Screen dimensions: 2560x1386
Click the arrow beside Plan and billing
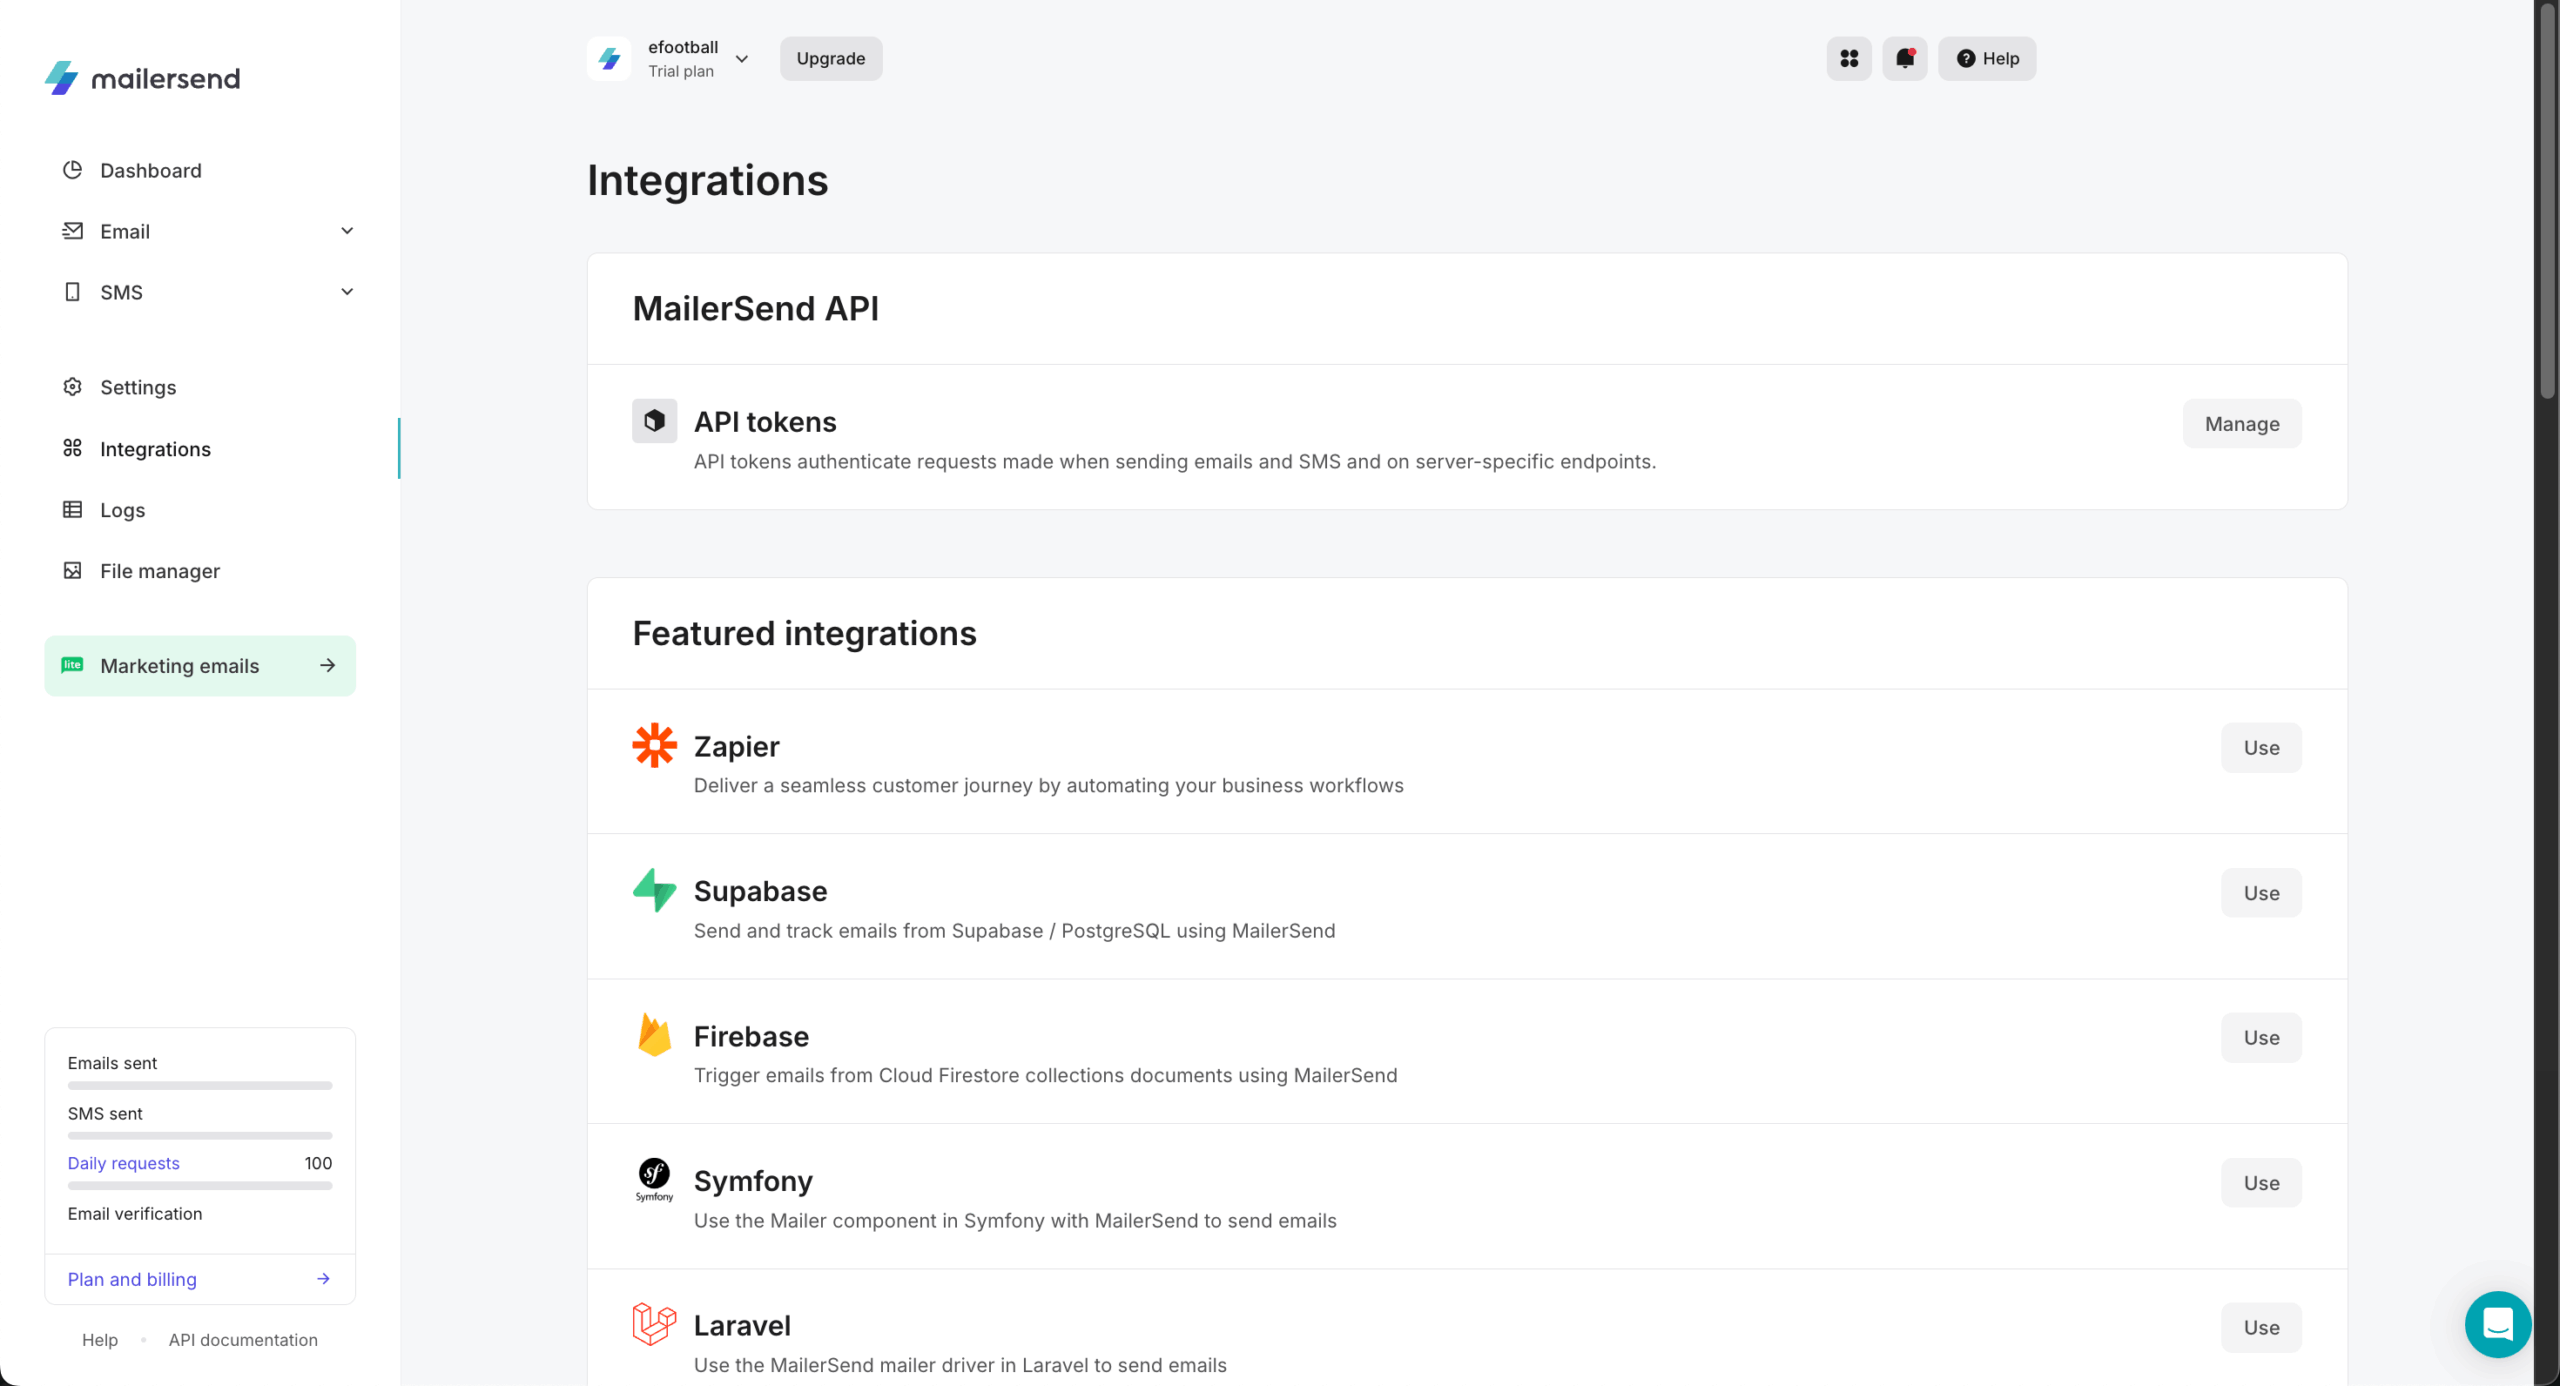(323, 1279)
